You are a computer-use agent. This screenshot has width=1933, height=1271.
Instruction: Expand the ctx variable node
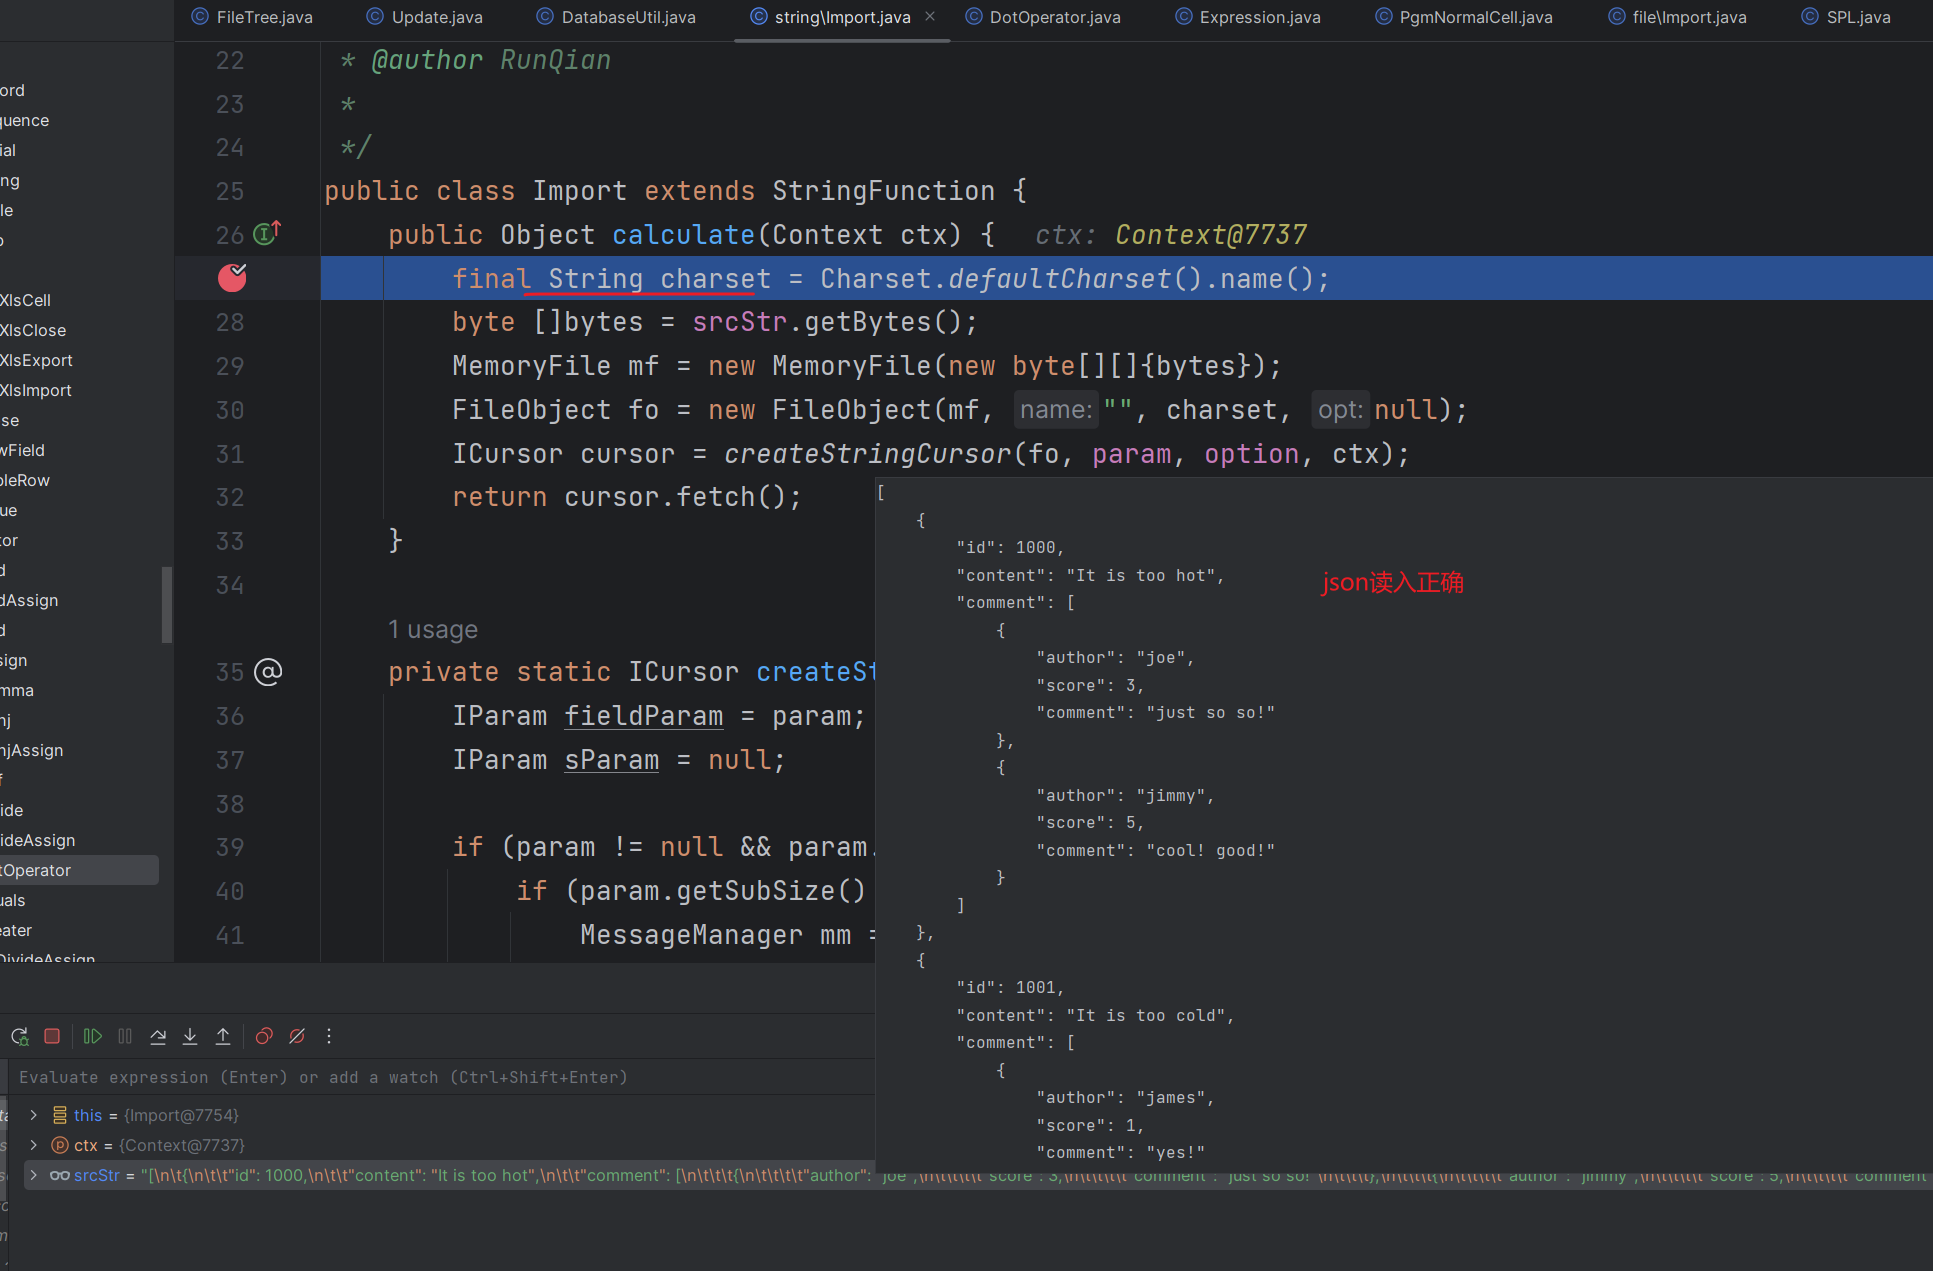point(33,1145)
